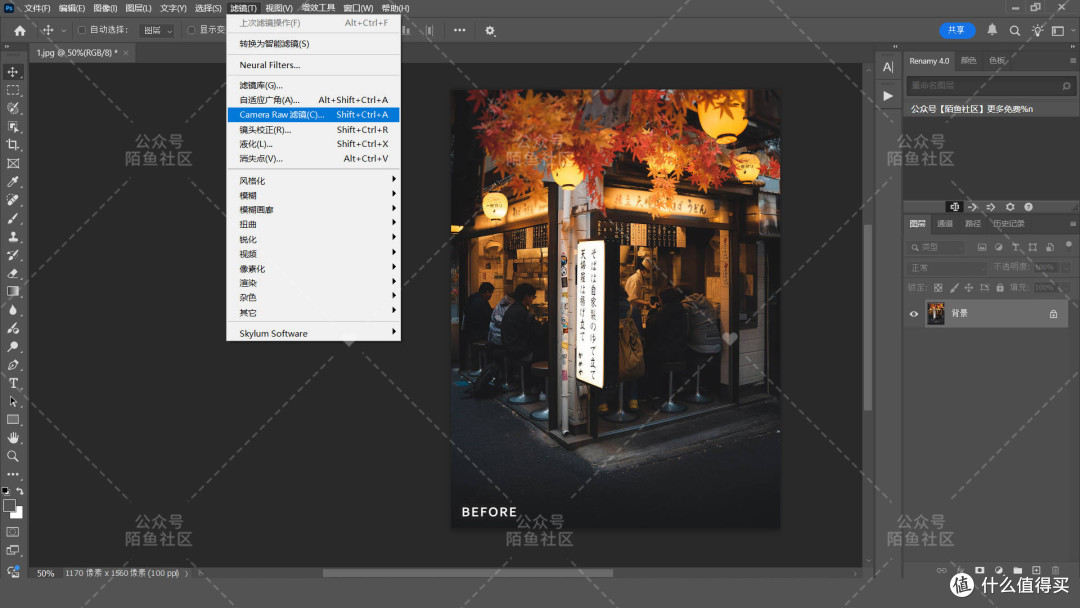Choose Neural Filters menu item
This screenshot has height=608, width=1080.
[x=313, y=65]
